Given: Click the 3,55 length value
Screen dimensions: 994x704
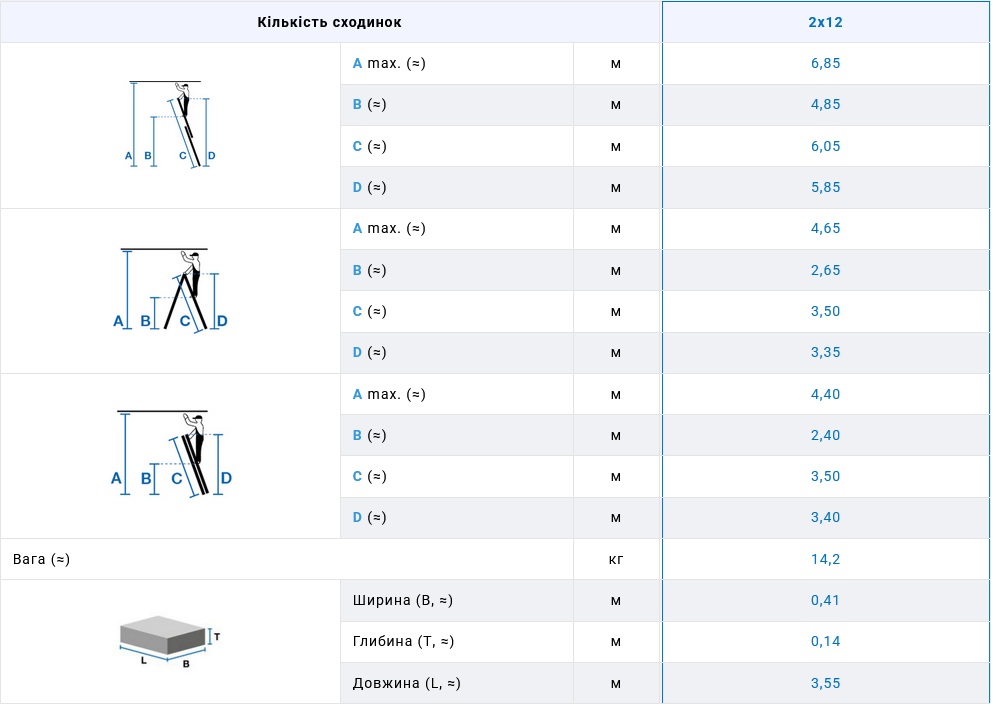Looking at the screenshot, I should coord(825,684).
